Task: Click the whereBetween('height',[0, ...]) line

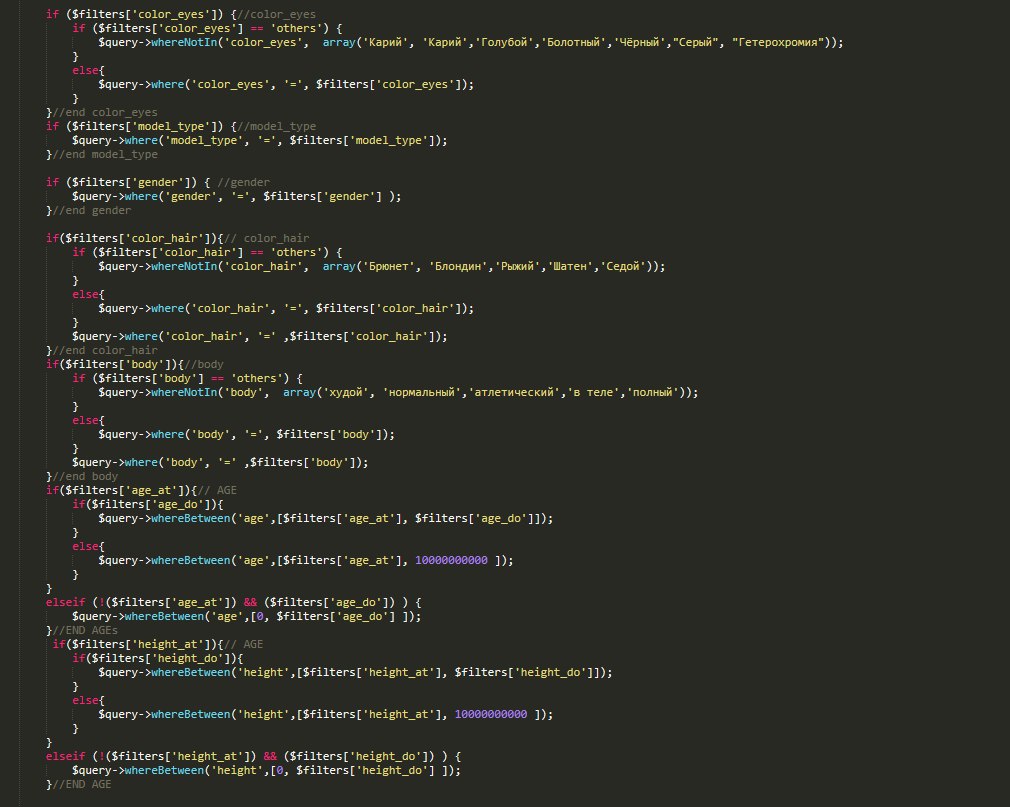Action: tap(266, 771)
